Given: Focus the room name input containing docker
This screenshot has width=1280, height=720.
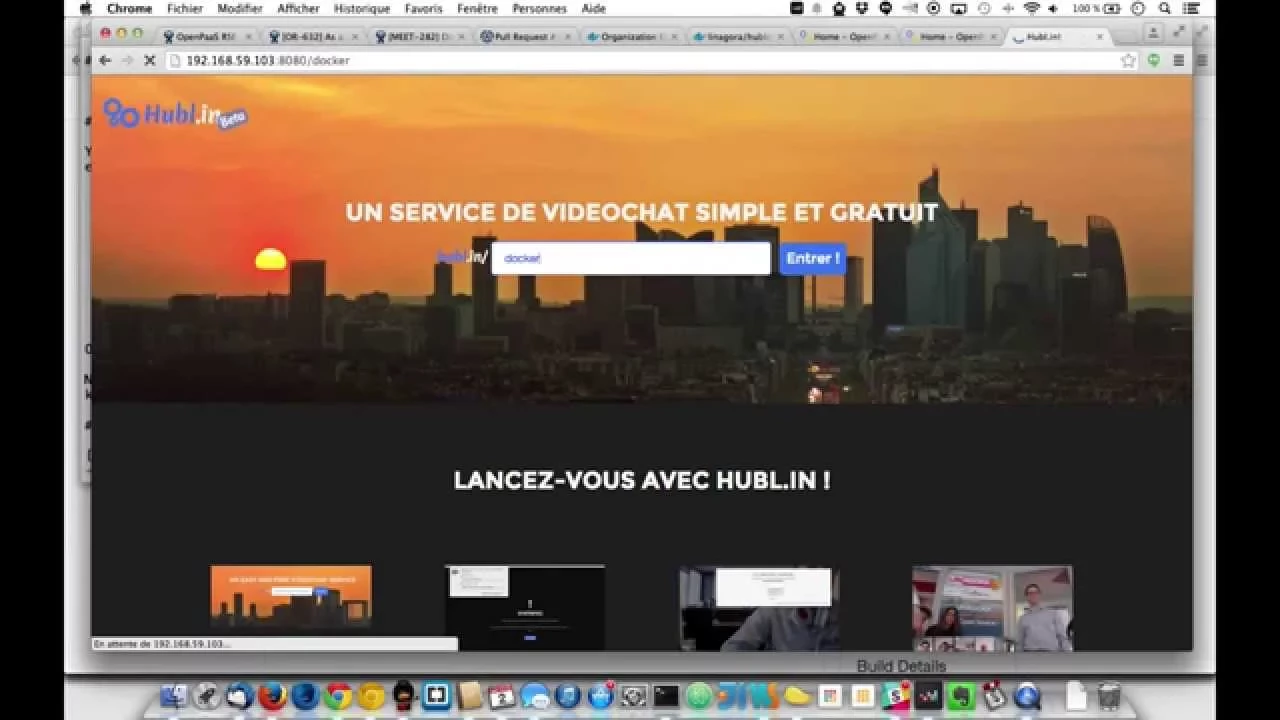Looking at the screenshot, I should 631,258.
